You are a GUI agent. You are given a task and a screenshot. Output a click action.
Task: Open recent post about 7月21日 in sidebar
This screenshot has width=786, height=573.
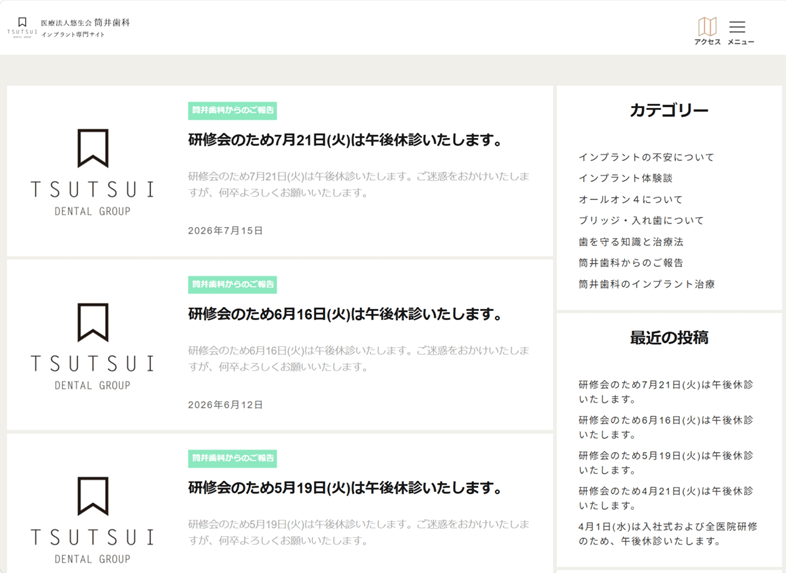(666, 392)
